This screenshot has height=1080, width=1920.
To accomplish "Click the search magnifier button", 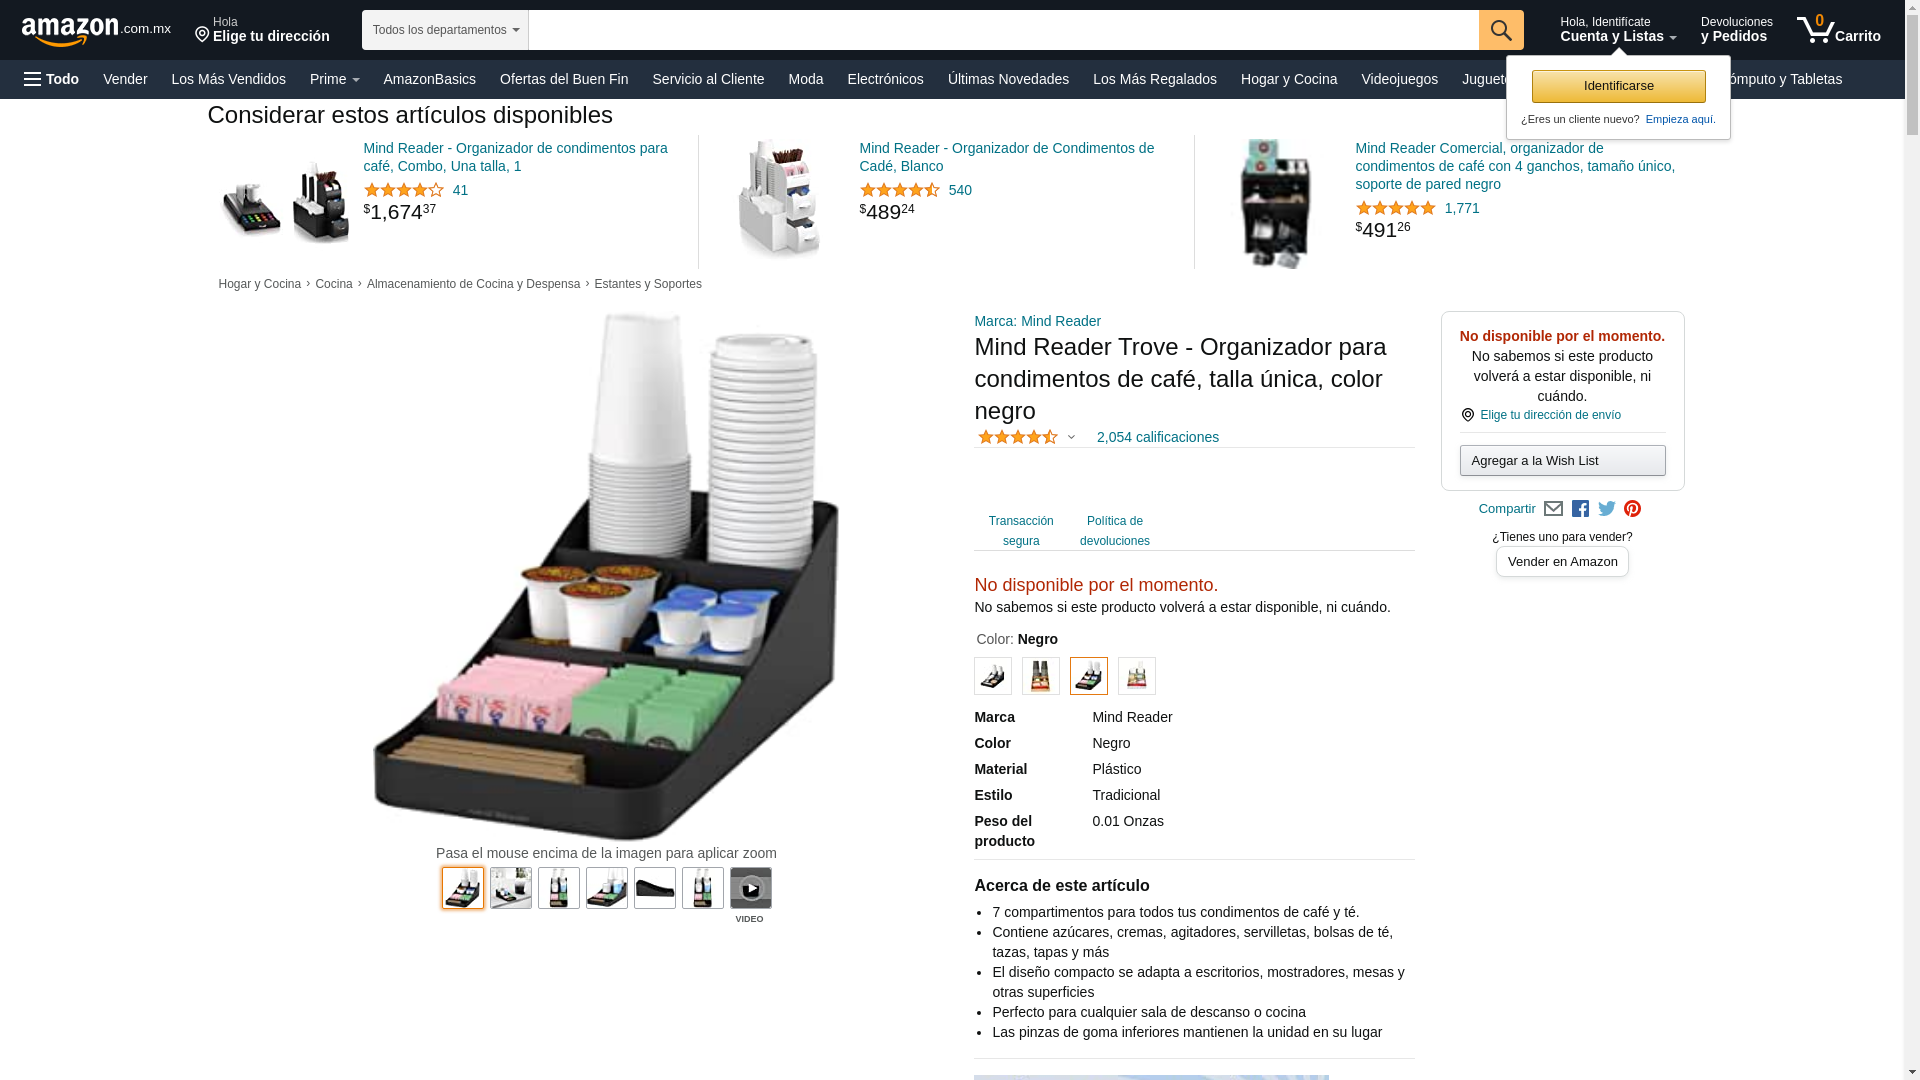I will click(1501, 30).
